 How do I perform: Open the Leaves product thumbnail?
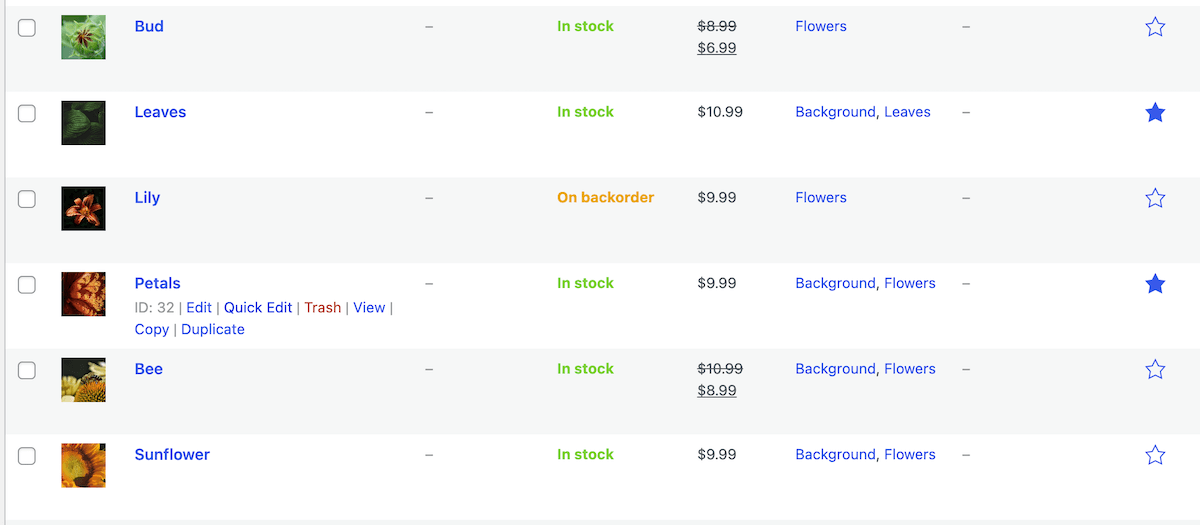(83, 123)
